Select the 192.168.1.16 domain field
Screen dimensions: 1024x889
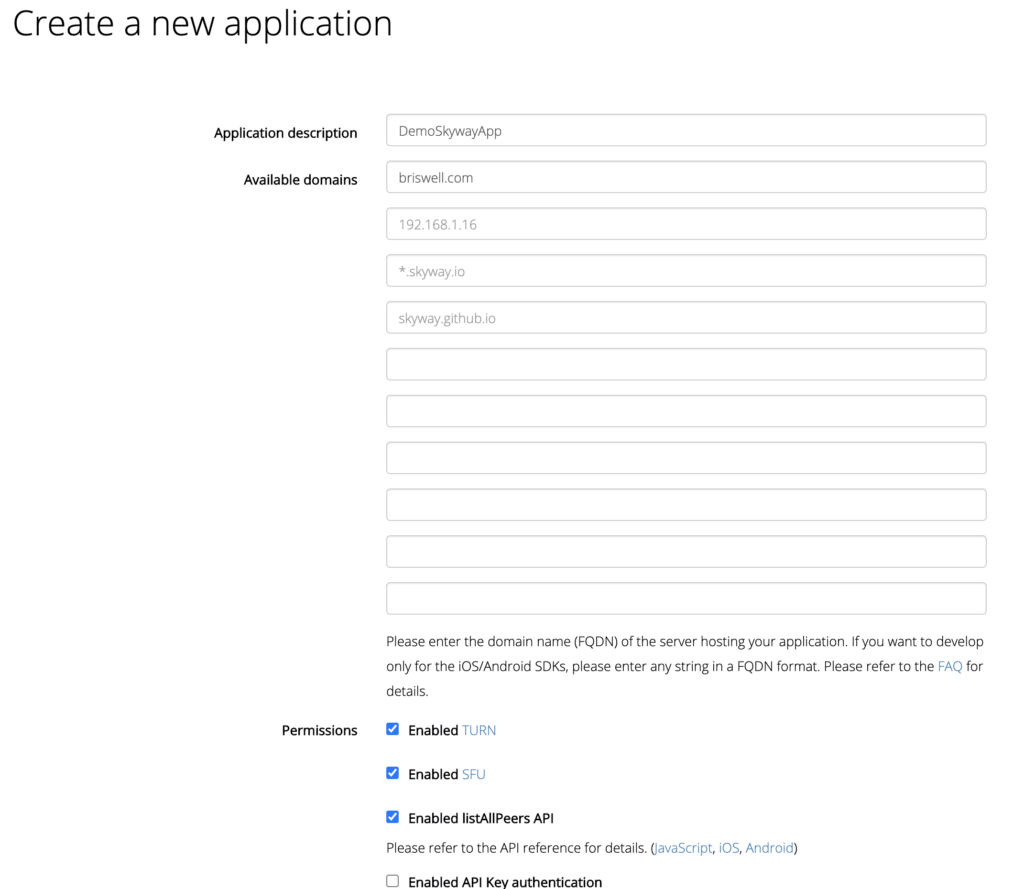(685, 223)
